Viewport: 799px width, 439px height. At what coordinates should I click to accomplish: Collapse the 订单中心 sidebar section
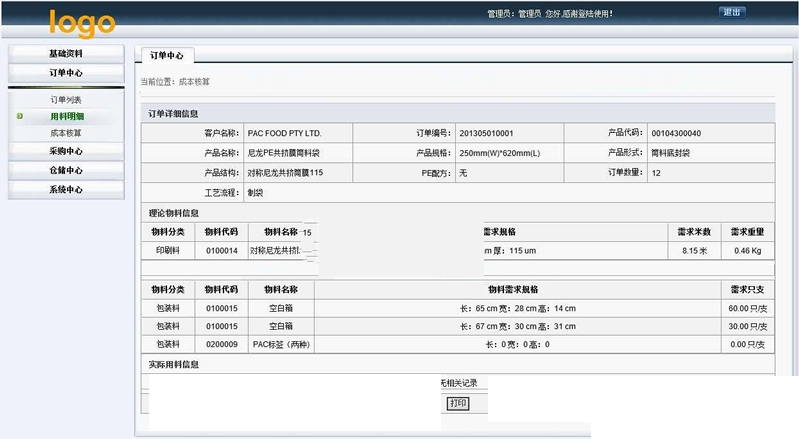point(66,73)
